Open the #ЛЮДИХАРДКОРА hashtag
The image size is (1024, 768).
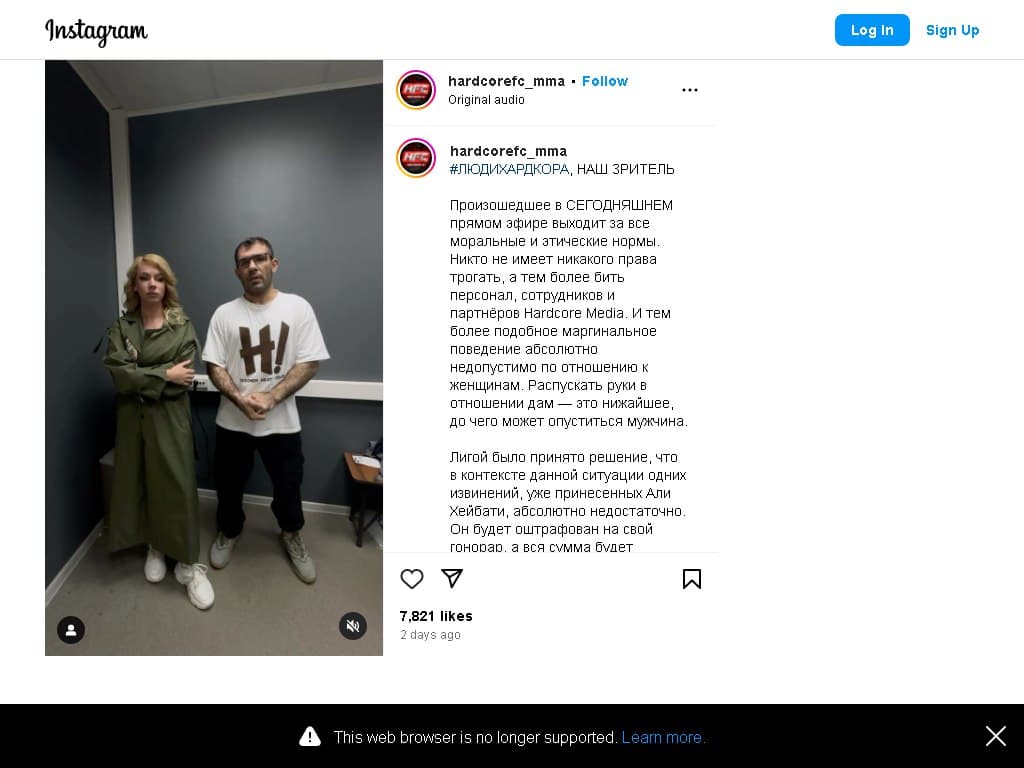click(x=509, y=169)
